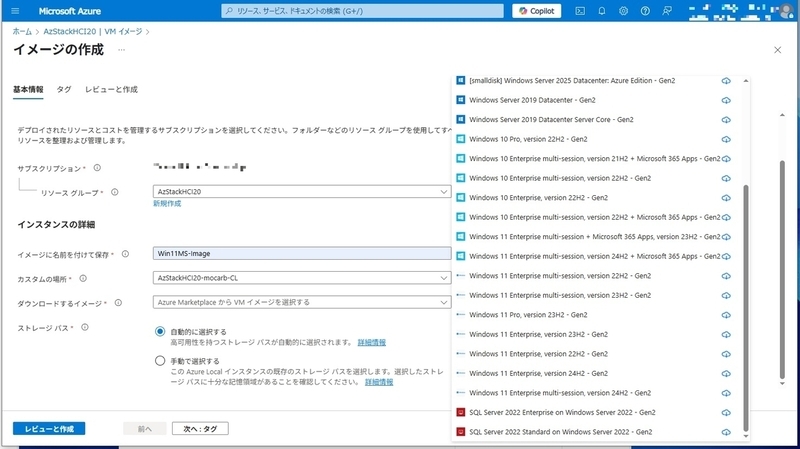Download cloud icon for Windows 11 Enterprise 24H2
This screenshot has height=449, width=800.
click(x=726, y=373)
